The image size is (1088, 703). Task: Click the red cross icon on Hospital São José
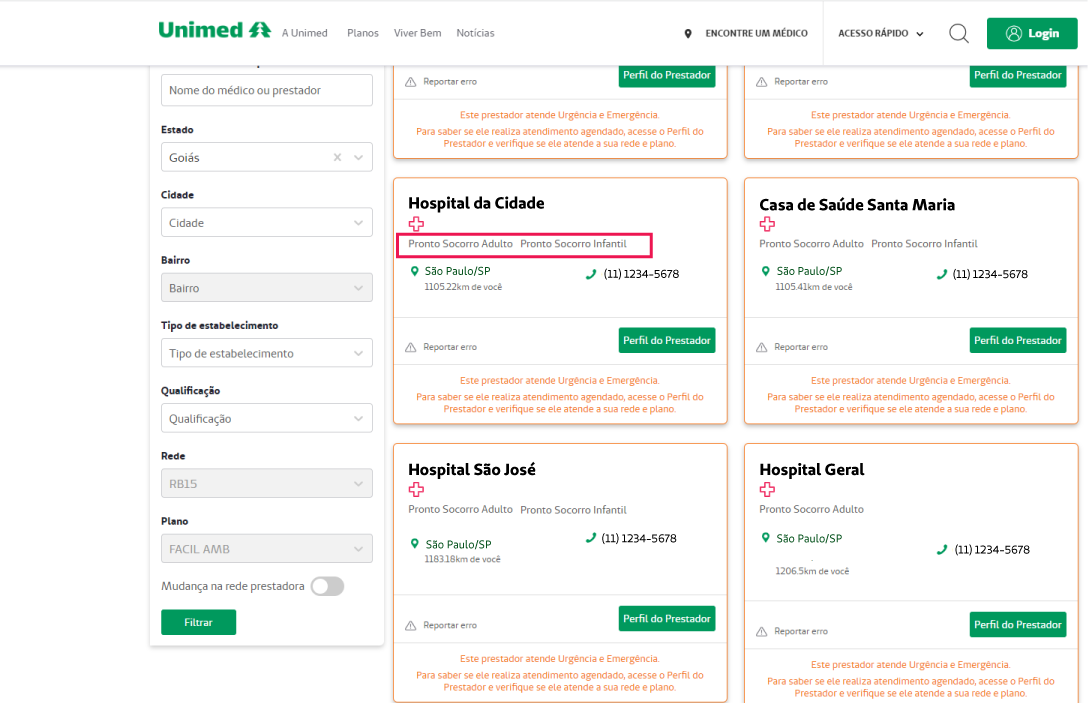click(416, 489)
